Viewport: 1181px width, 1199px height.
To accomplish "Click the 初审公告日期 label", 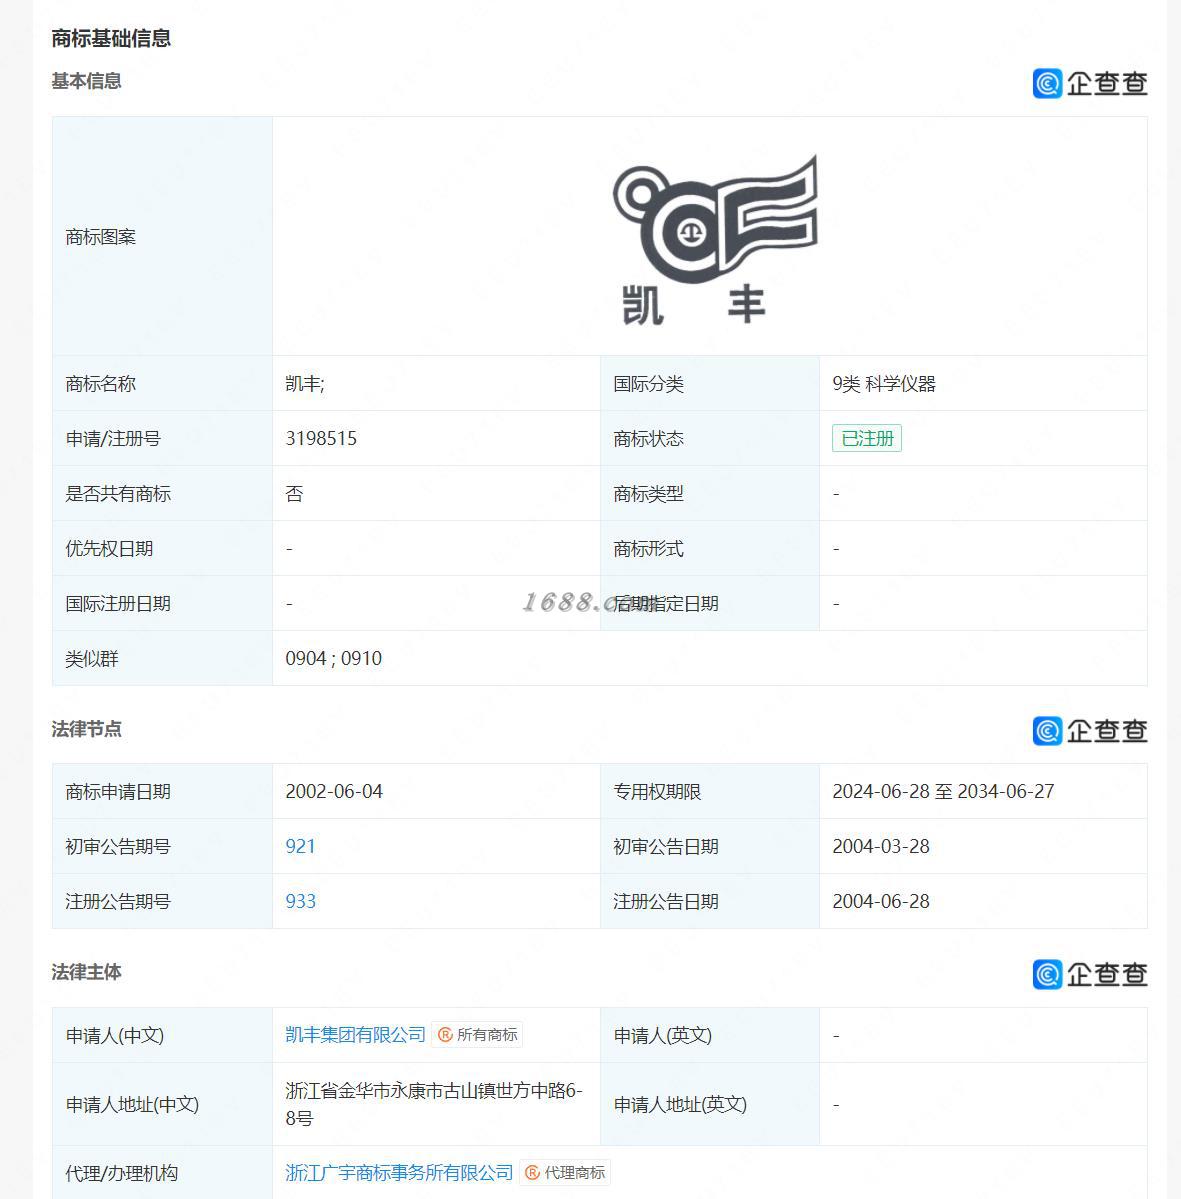I will tap(665, 846).
